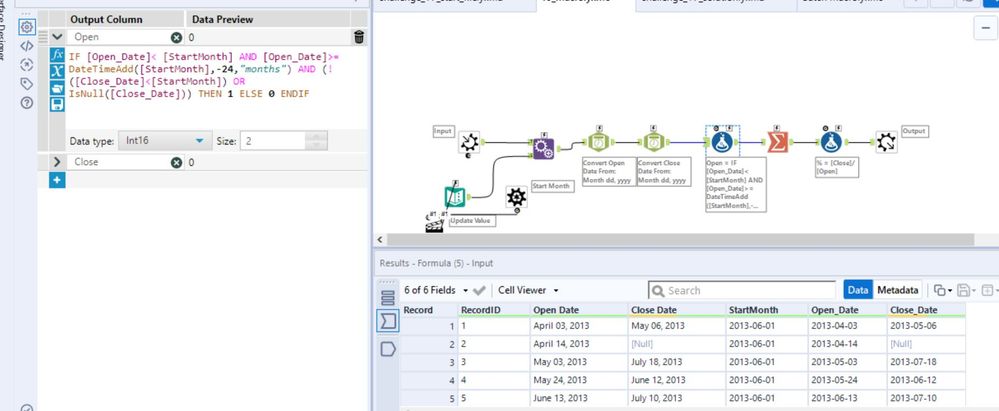Image resolution: width=999 pixels, height=411 pixels.
Task: Copy results with the clipboard icon
Action: [x=942, y=291]
